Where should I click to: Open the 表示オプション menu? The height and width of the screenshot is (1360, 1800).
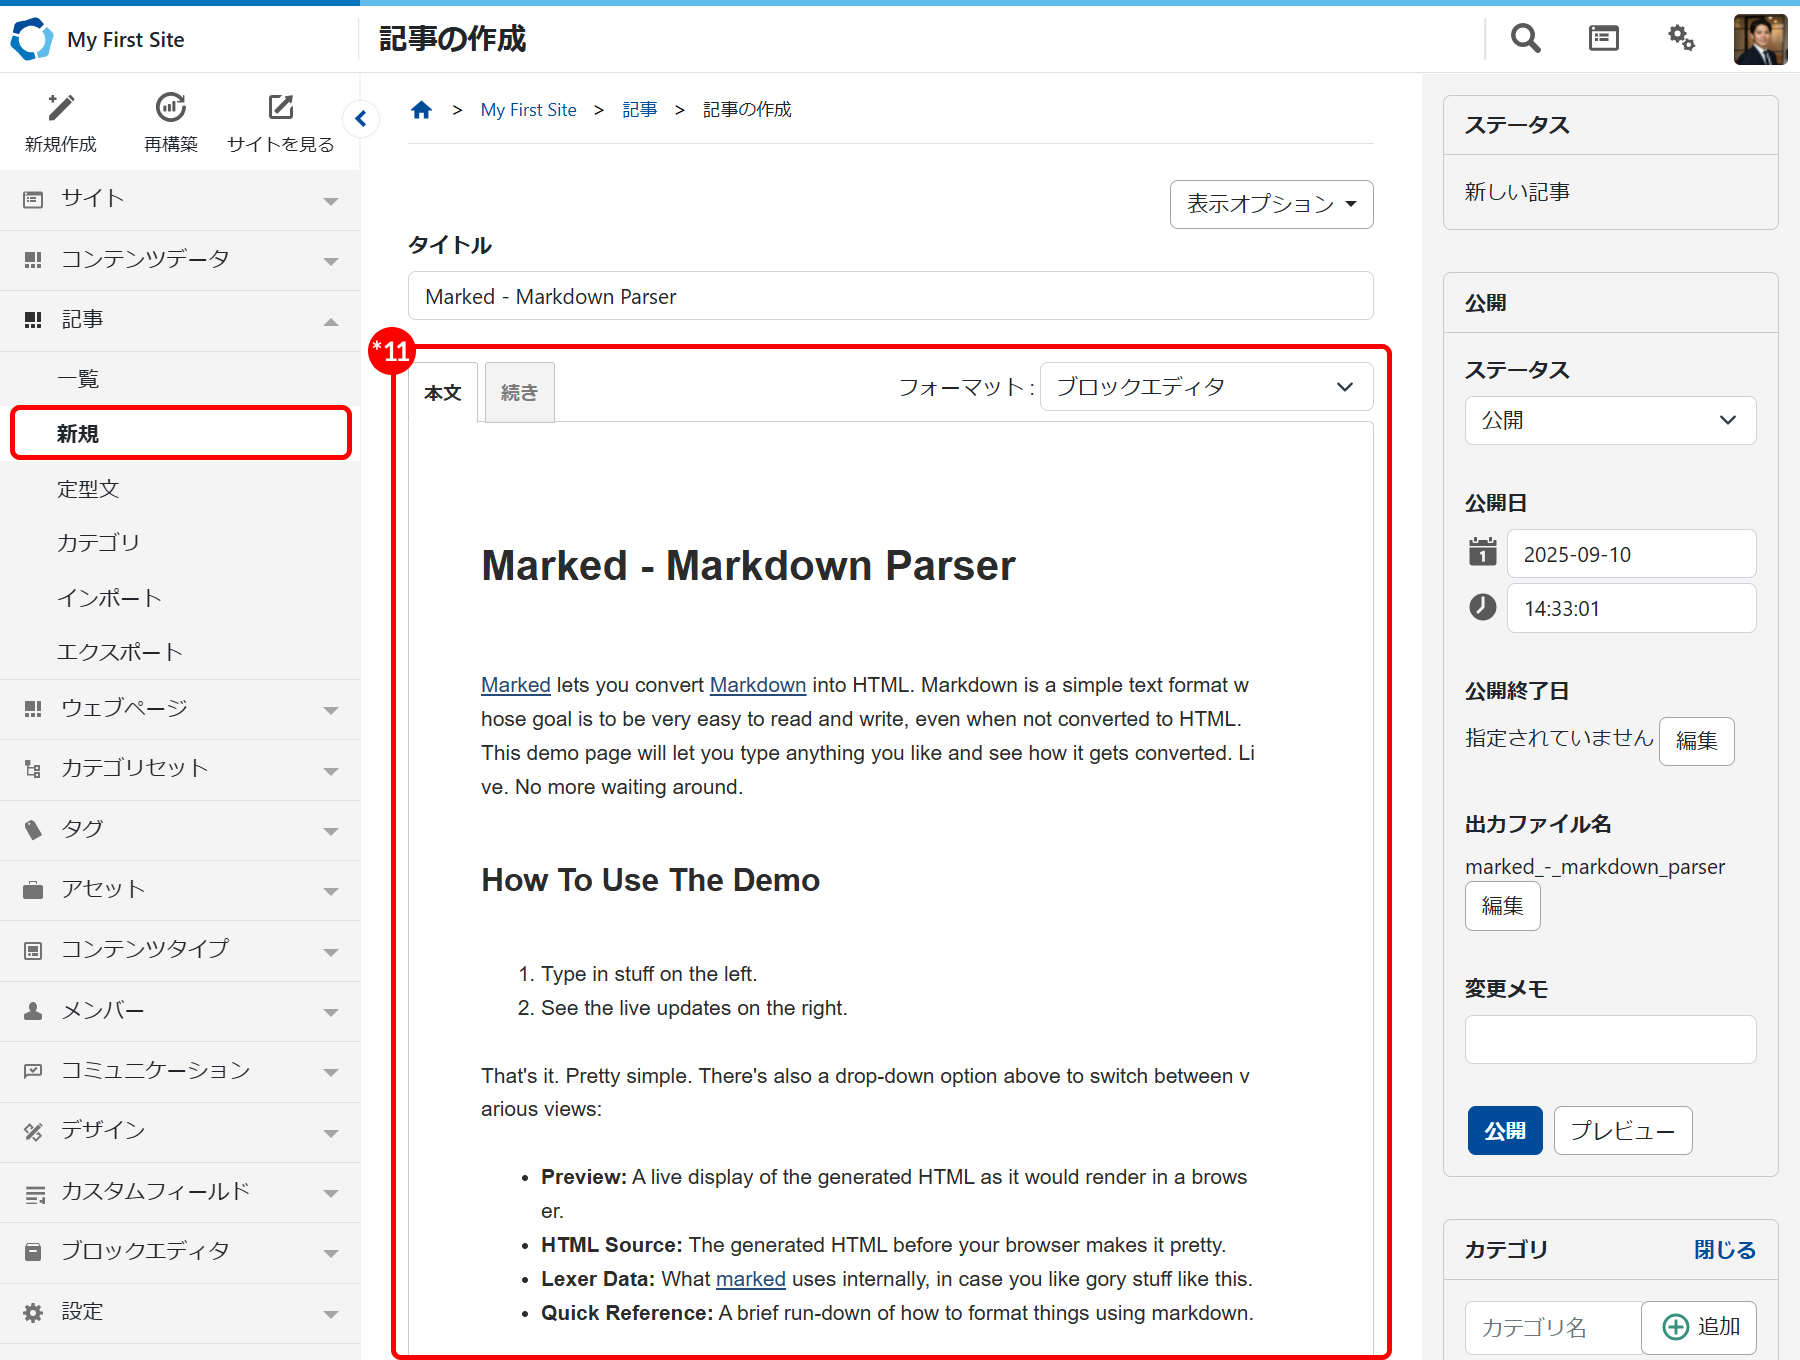[1271, 204]
